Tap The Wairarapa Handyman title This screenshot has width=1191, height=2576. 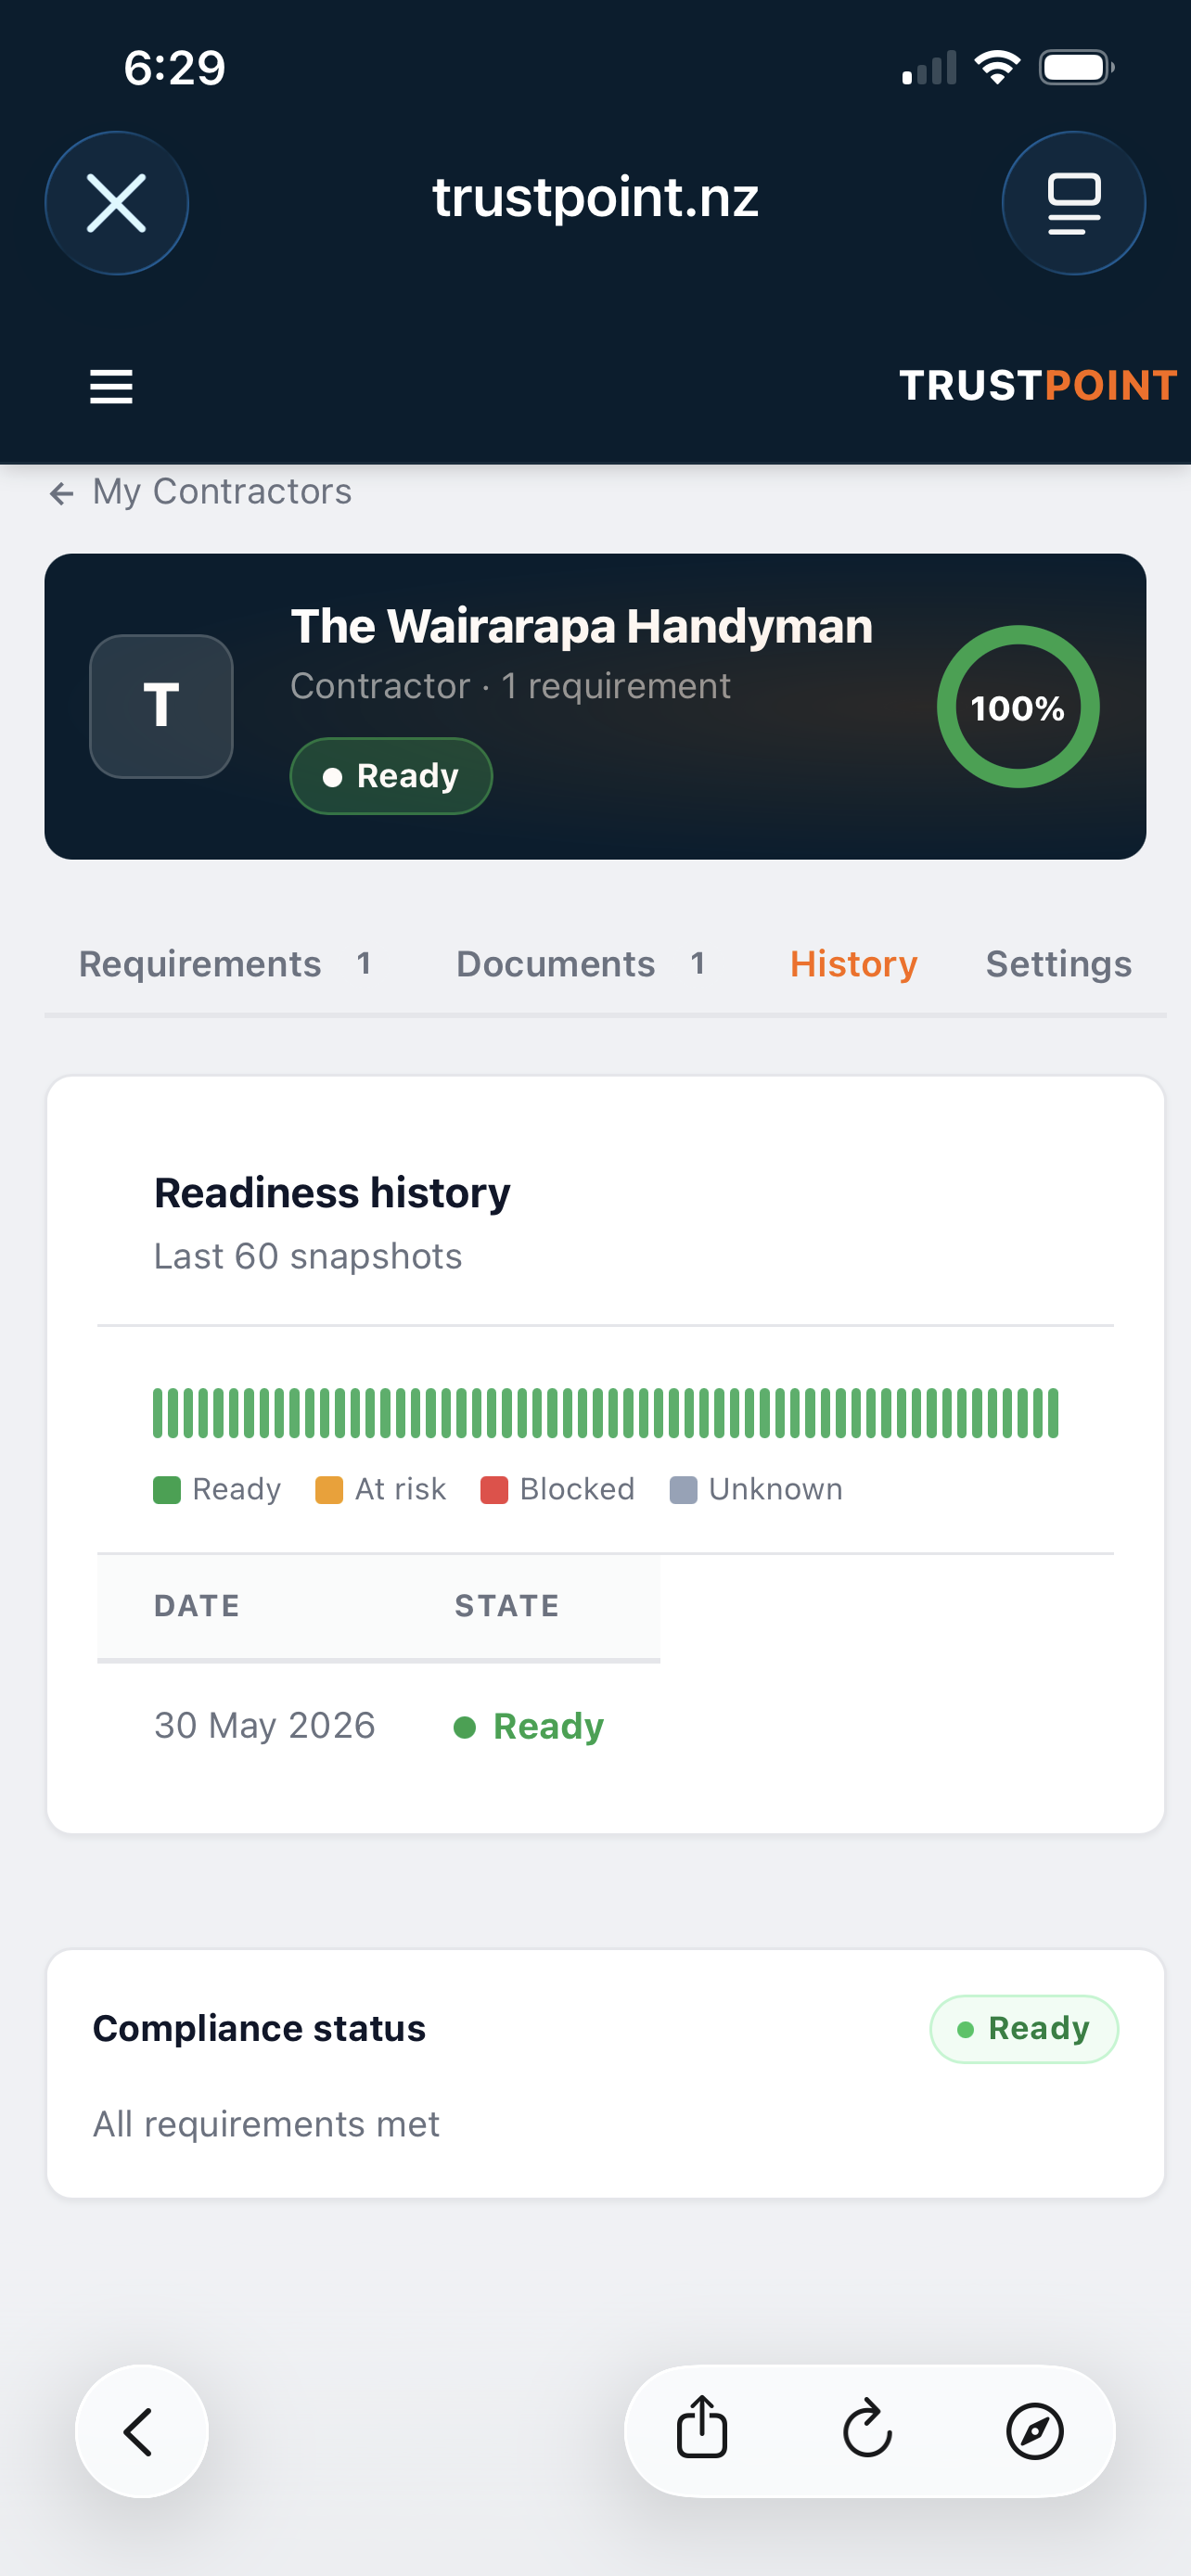click(581, 627)
